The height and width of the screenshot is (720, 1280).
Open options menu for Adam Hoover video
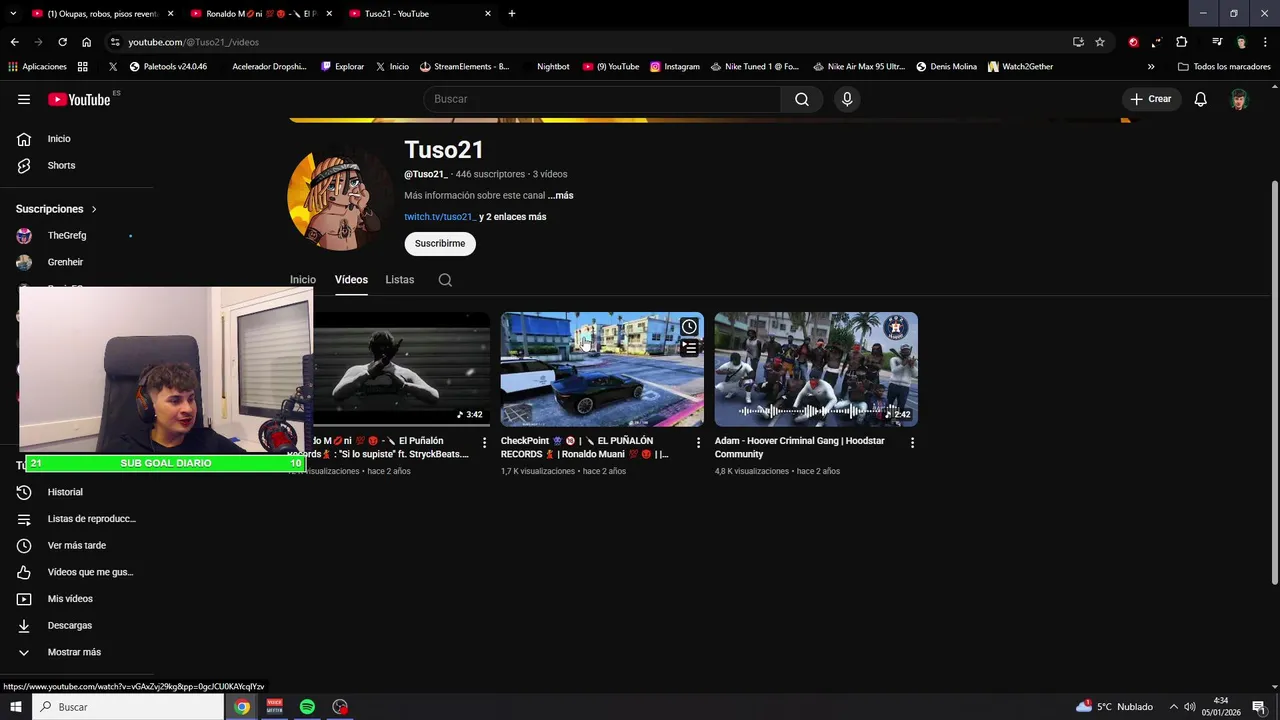[912, 442]
